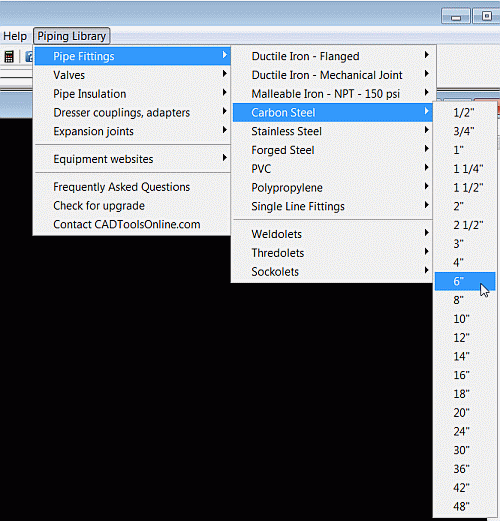Maximize the application window

coord(486,16)
